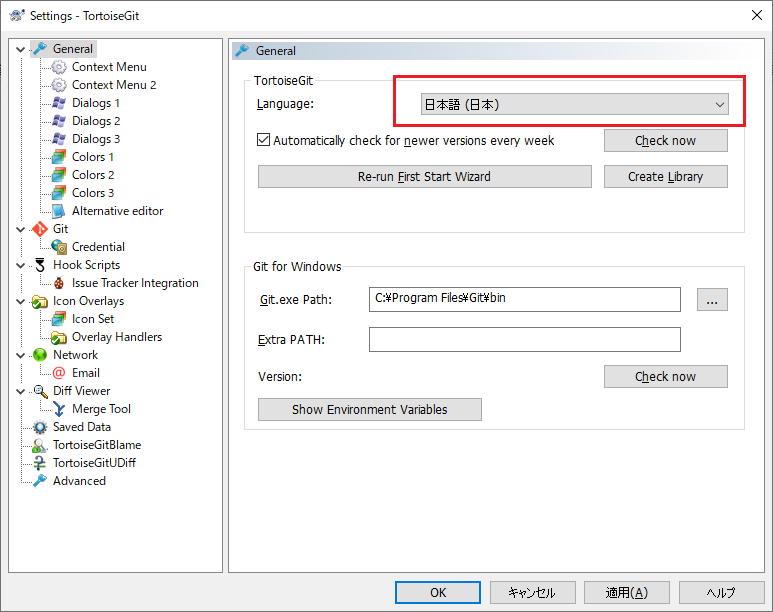Click Check now for TortoiseGit updates
The width and height of the screenshot is (773, 612).
coord(666,141)
